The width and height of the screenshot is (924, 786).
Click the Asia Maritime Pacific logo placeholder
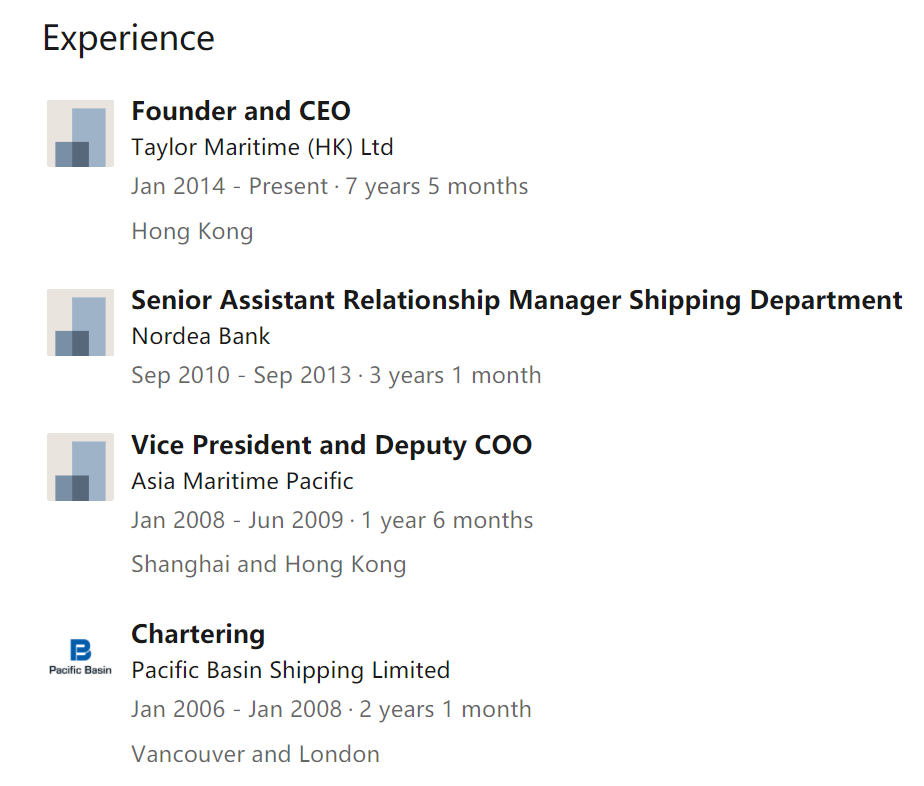[81, 467]
